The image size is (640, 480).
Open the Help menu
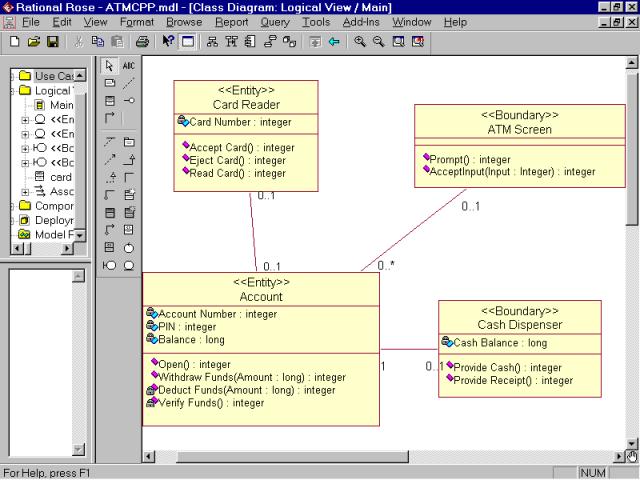[x=456, y=22]
